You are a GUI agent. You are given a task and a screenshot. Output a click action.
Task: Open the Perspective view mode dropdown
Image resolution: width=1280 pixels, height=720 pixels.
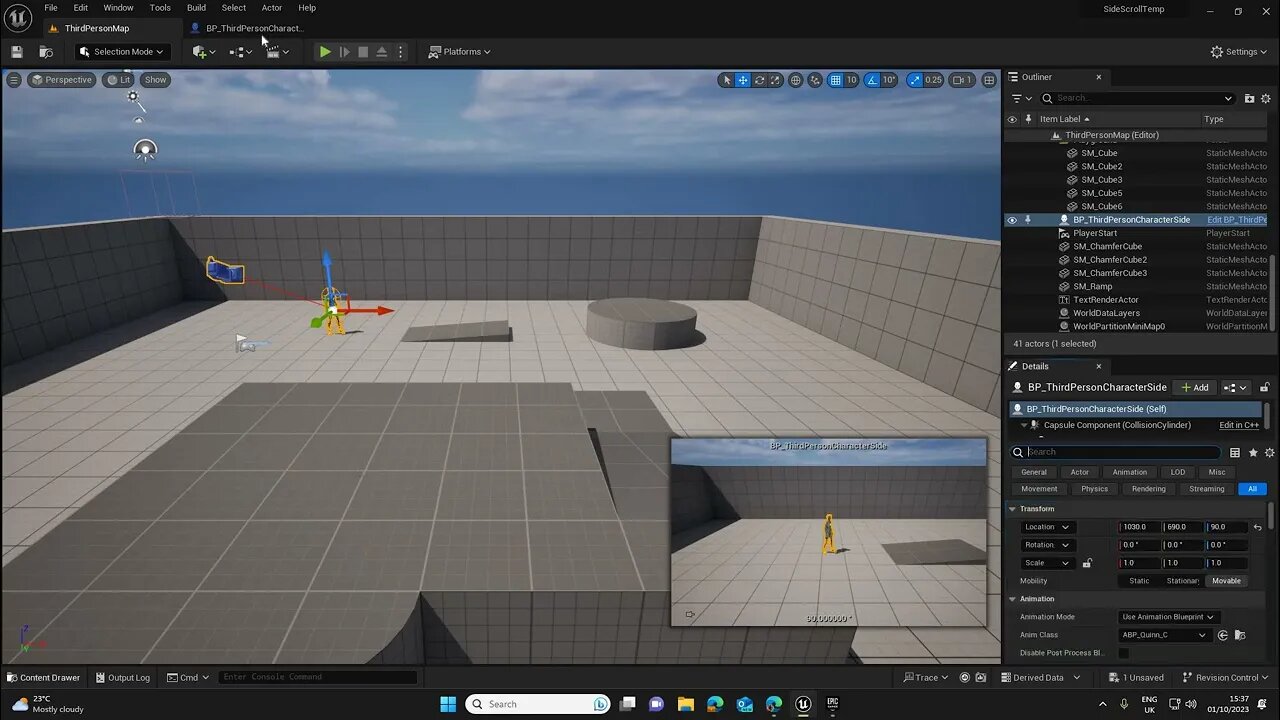[62, 79]
